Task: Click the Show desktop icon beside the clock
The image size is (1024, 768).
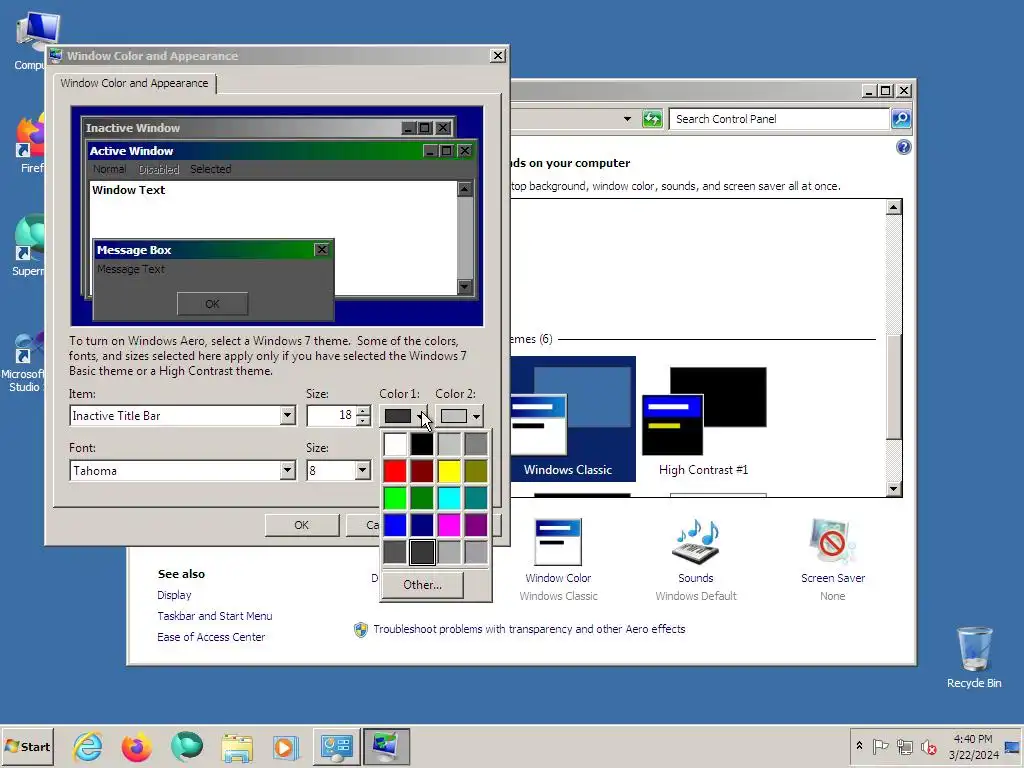Action: pos(1012,747)
